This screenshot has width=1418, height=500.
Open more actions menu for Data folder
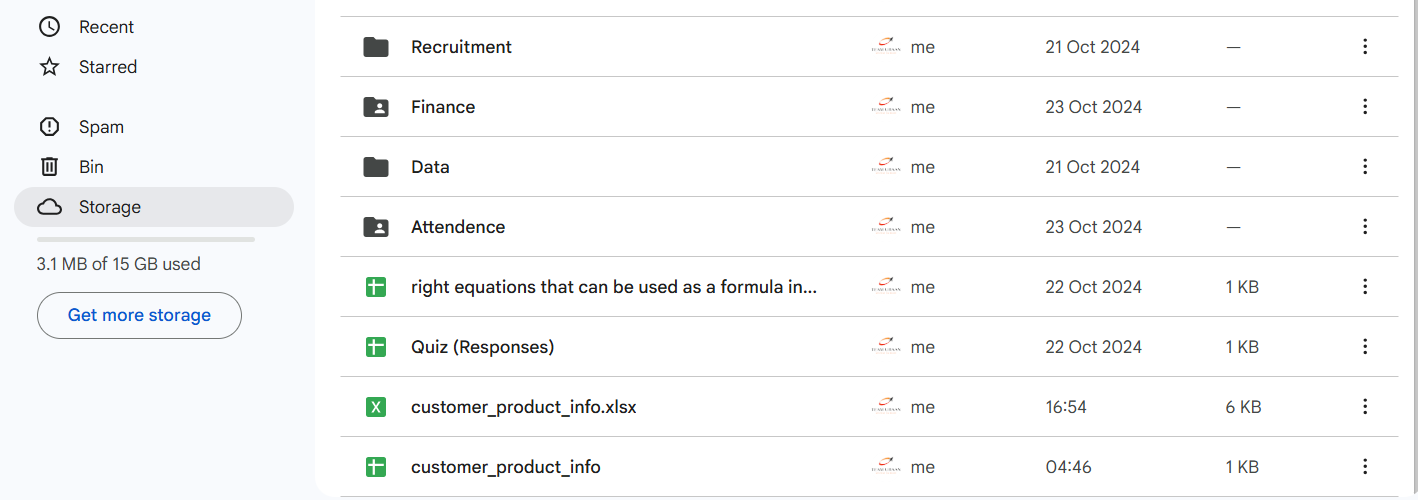(x=1365, y=167)
